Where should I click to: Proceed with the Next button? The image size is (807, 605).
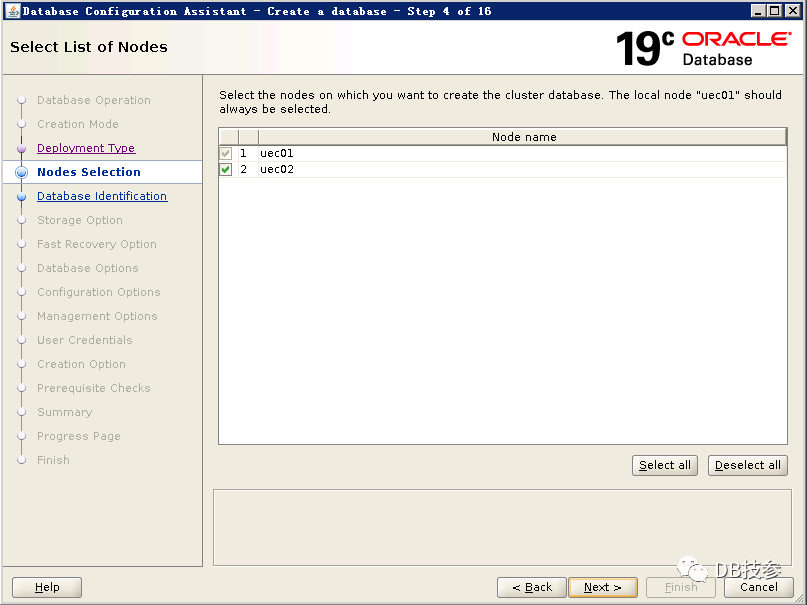click(603, 587)
